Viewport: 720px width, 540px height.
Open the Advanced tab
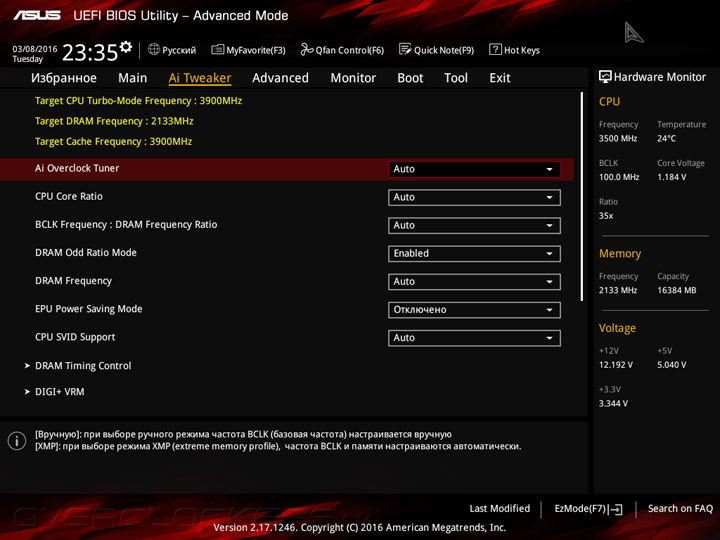pos(281,78)
